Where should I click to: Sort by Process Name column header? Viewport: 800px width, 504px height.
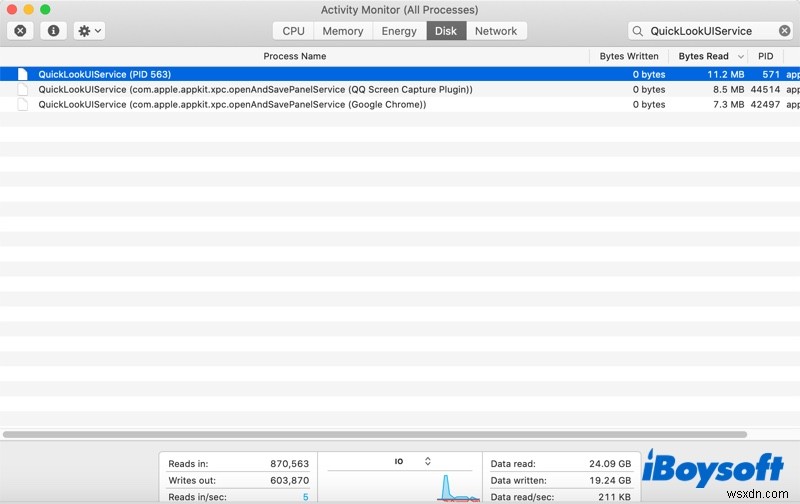pyautogui.click(x=294, y=56)
